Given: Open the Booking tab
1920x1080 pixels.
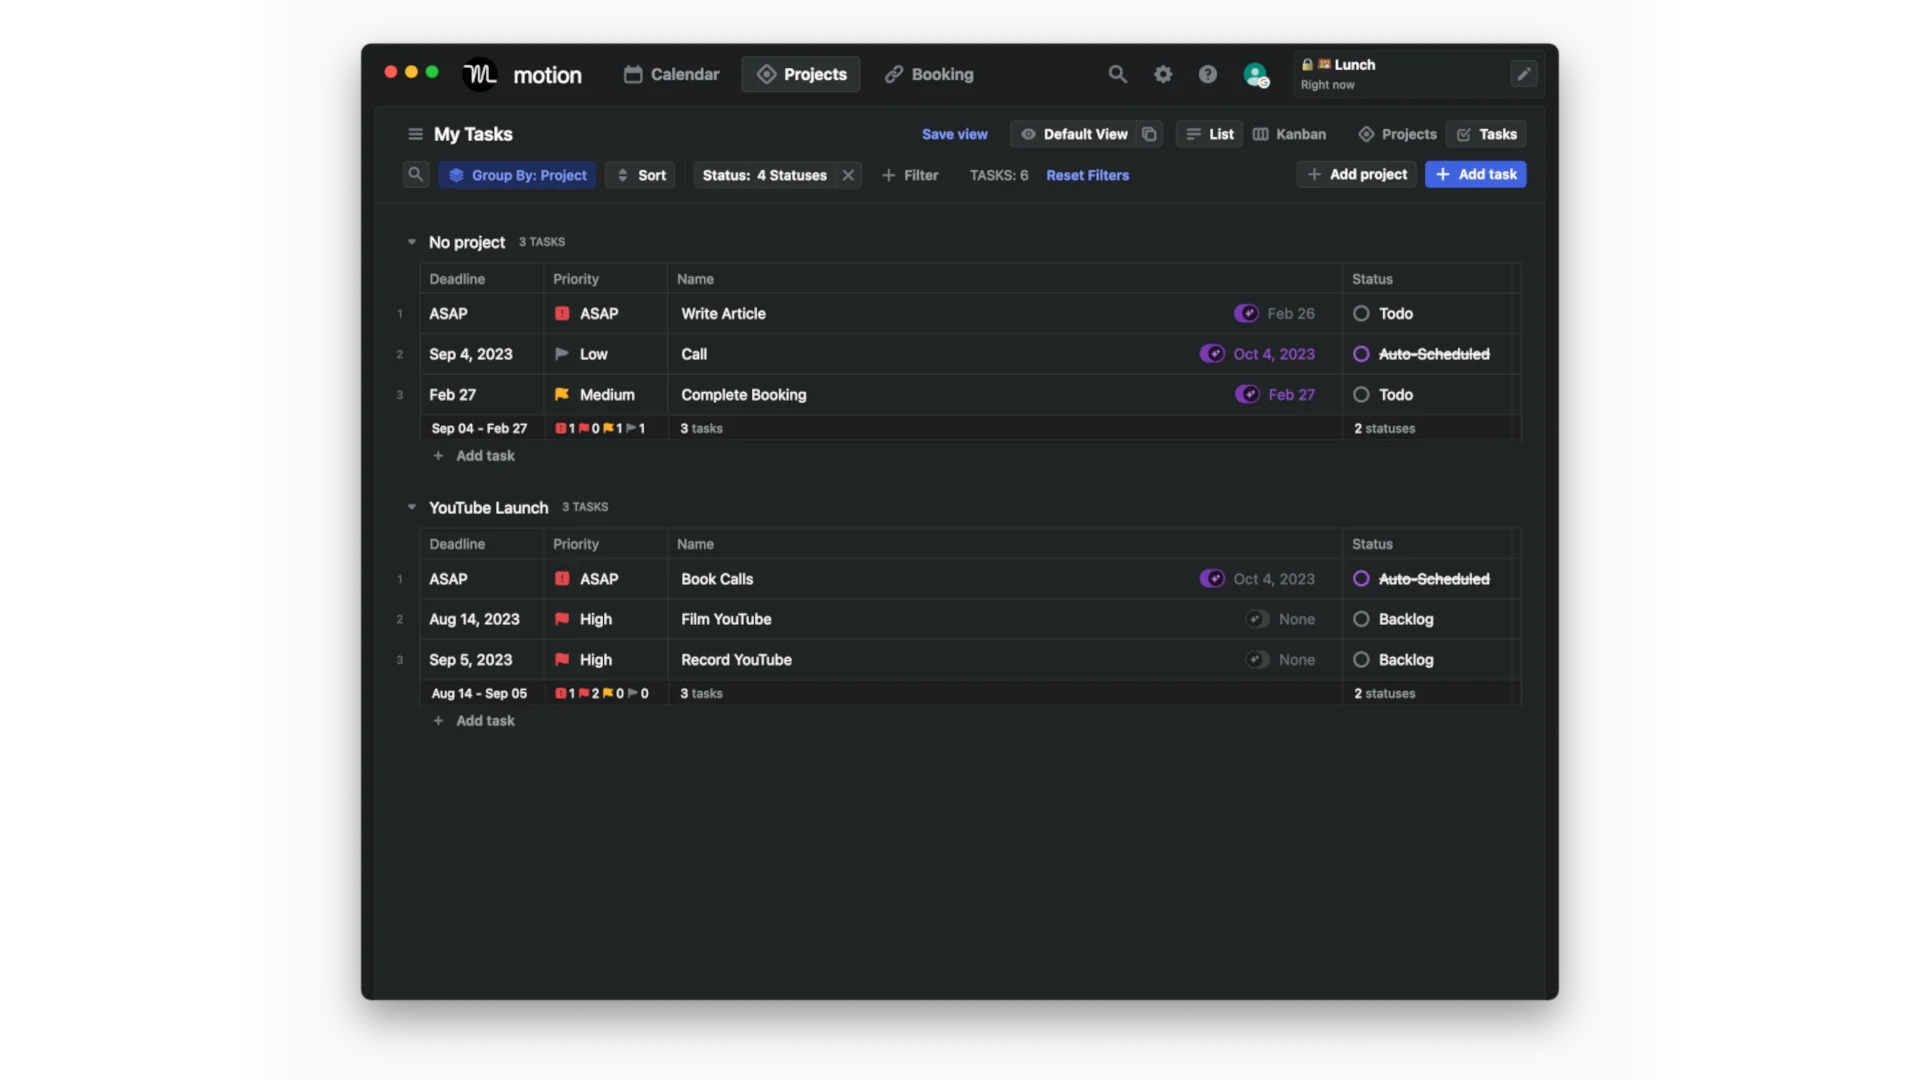Looking at the screenshot, I should tap(928, 74).
